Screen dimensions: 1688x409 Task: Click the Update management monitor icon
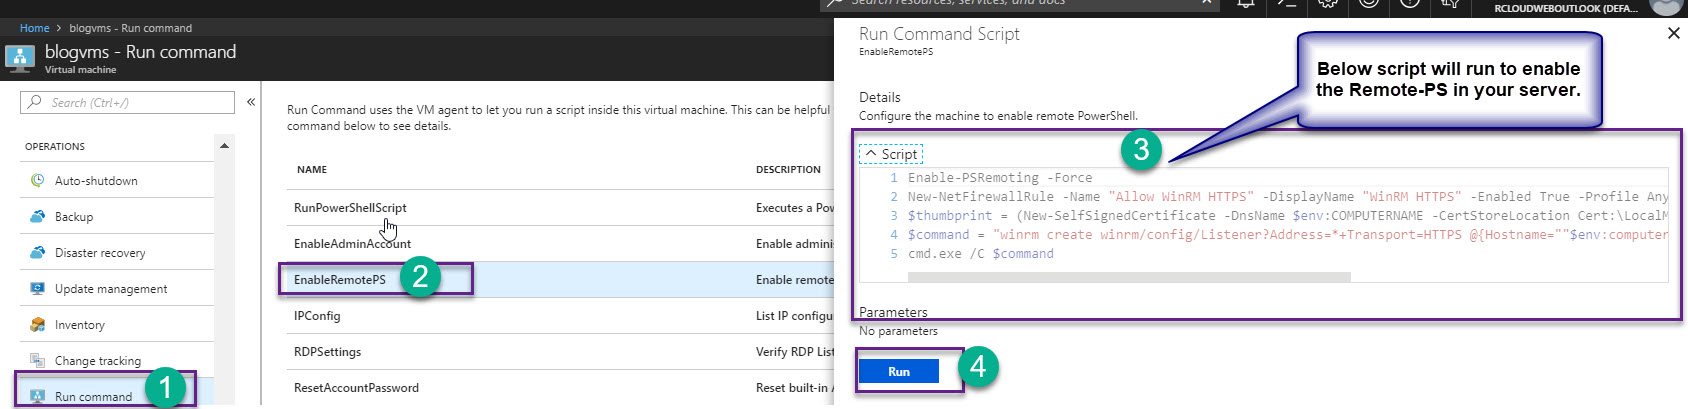(x=37, y=289)
